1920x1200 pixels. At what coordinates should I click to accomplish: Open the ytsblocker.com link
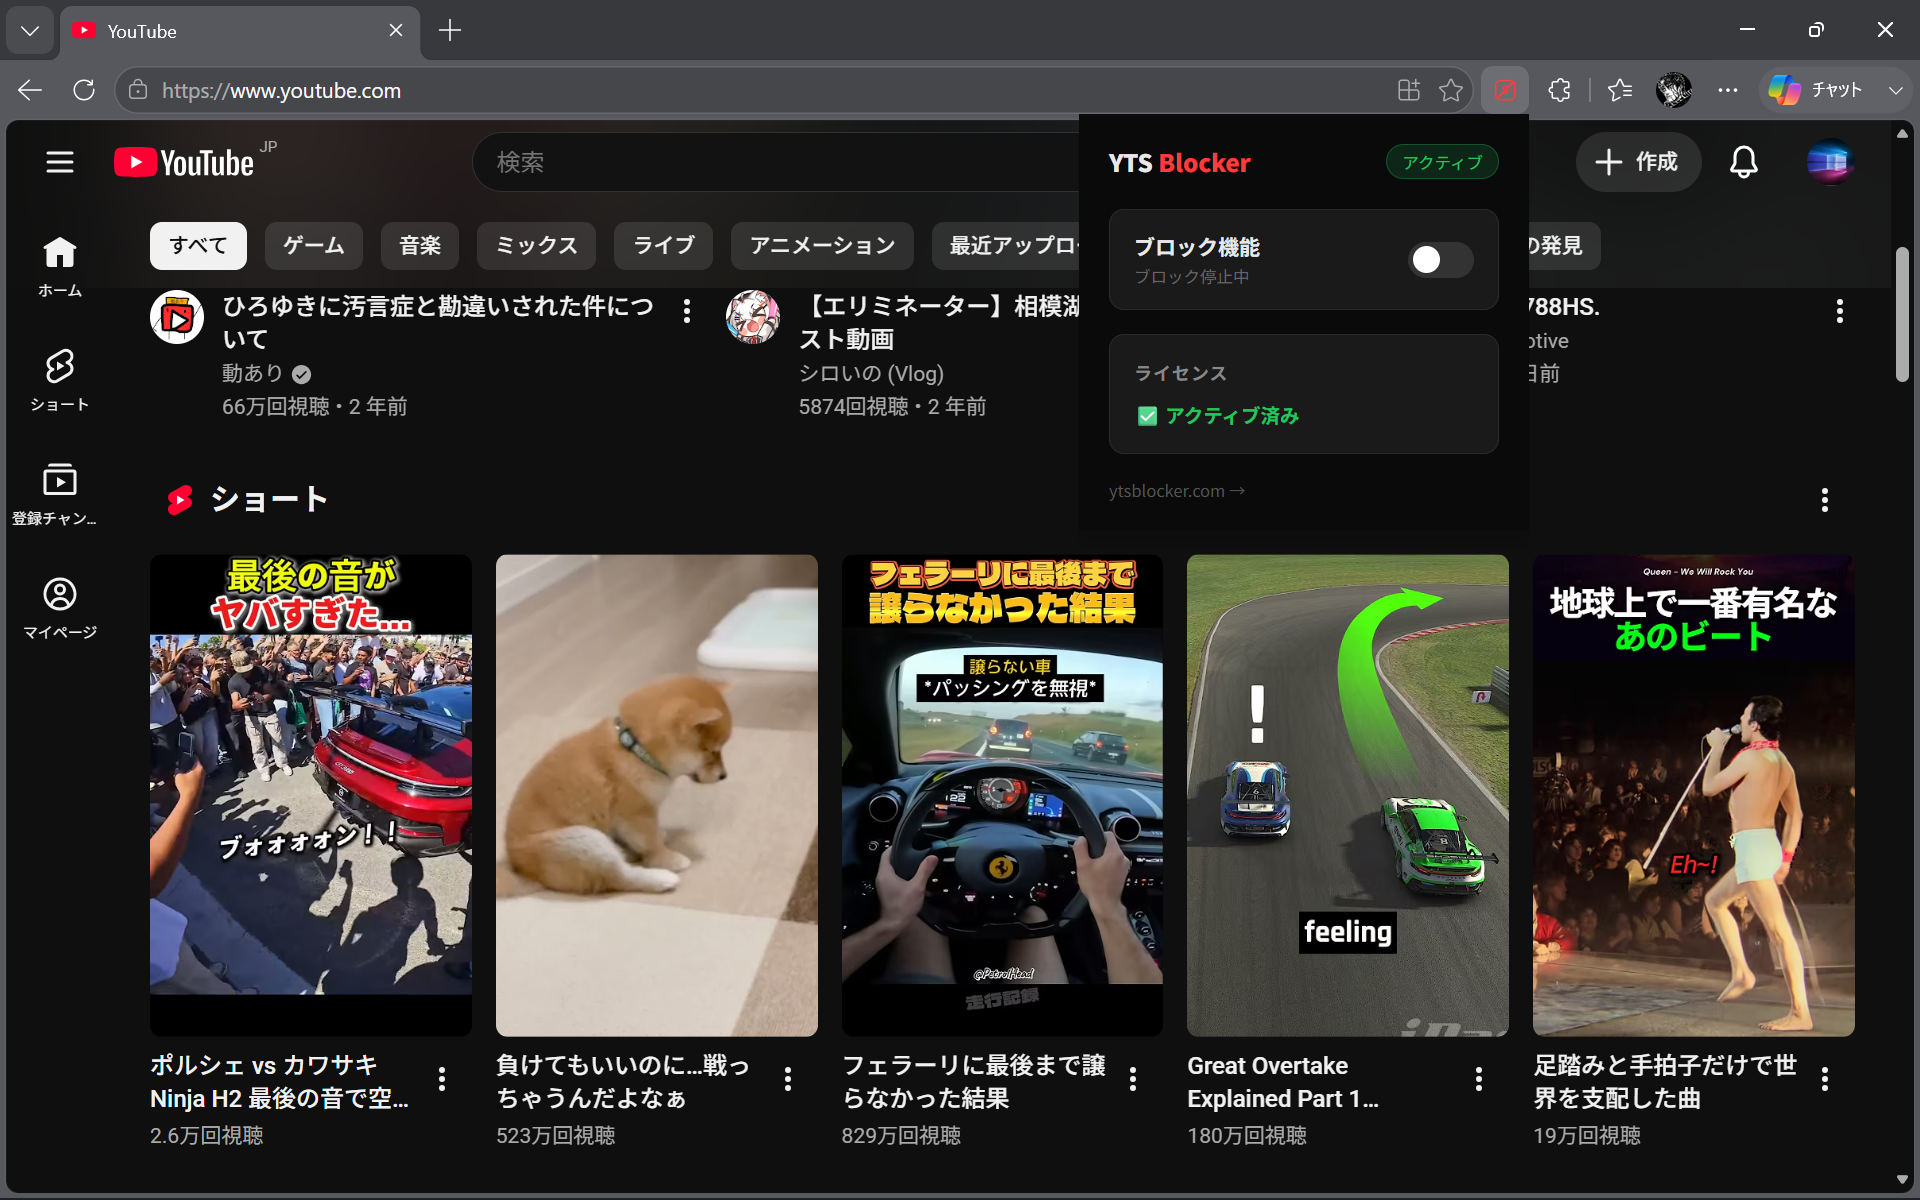click(x=1176, y=491)
